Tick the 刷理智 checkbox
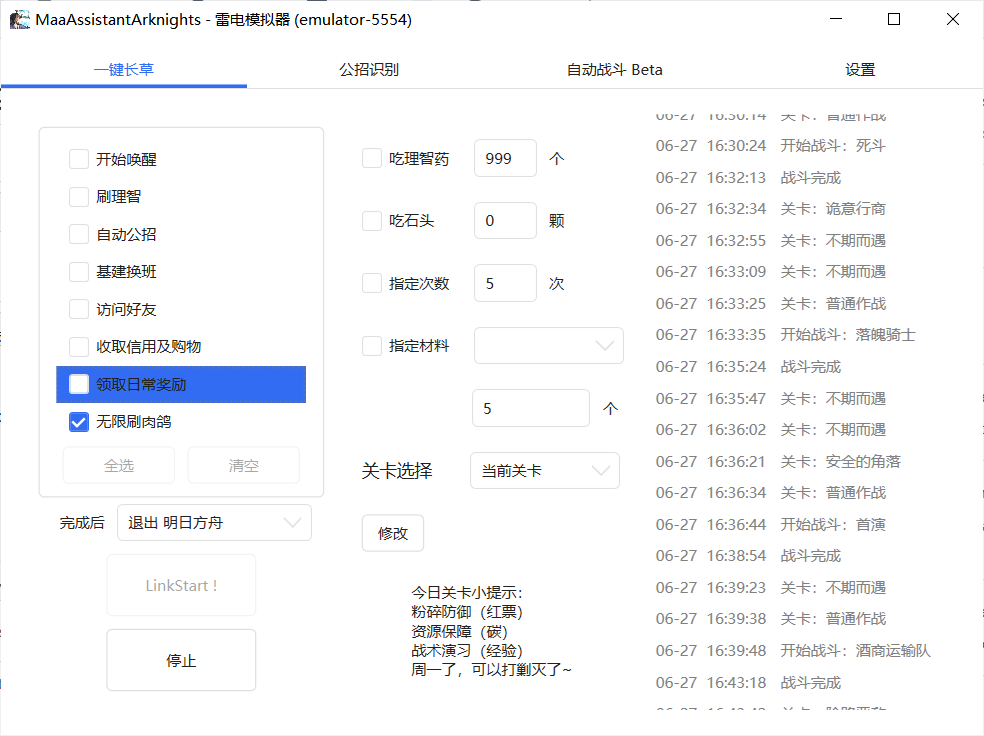This screenshot has height=736, width=984. (x=78, y=197)
